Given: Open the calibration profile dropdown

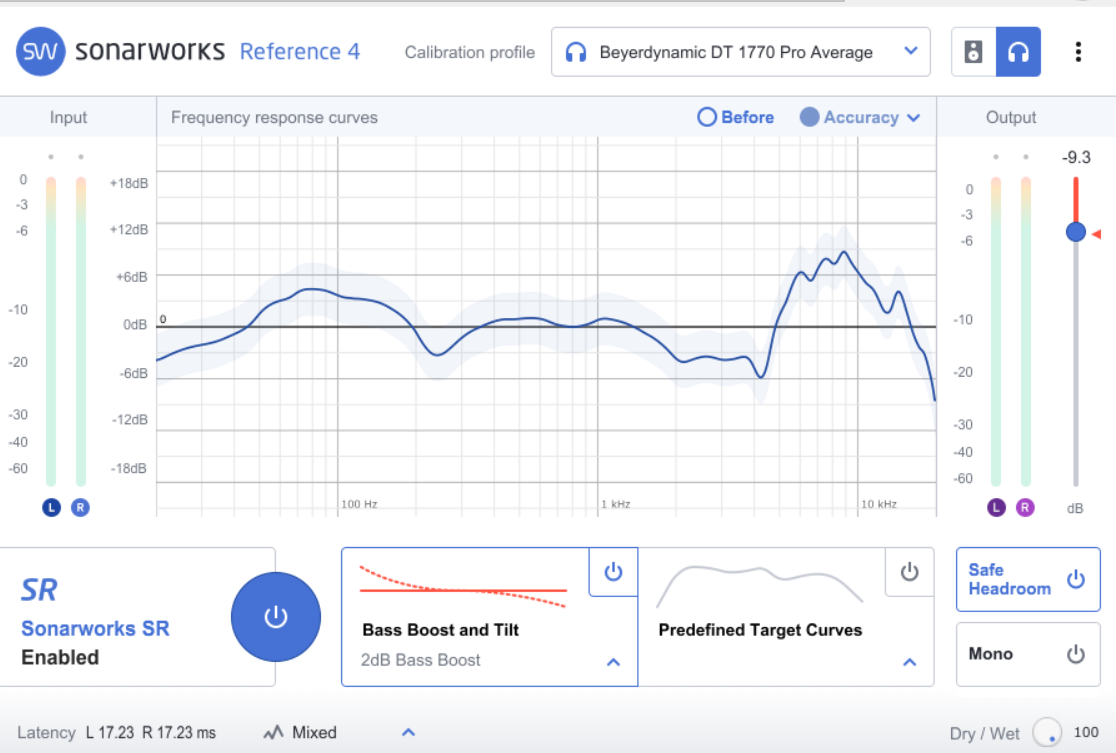Looking at the screenshot, I should click(x=740, y=51).
